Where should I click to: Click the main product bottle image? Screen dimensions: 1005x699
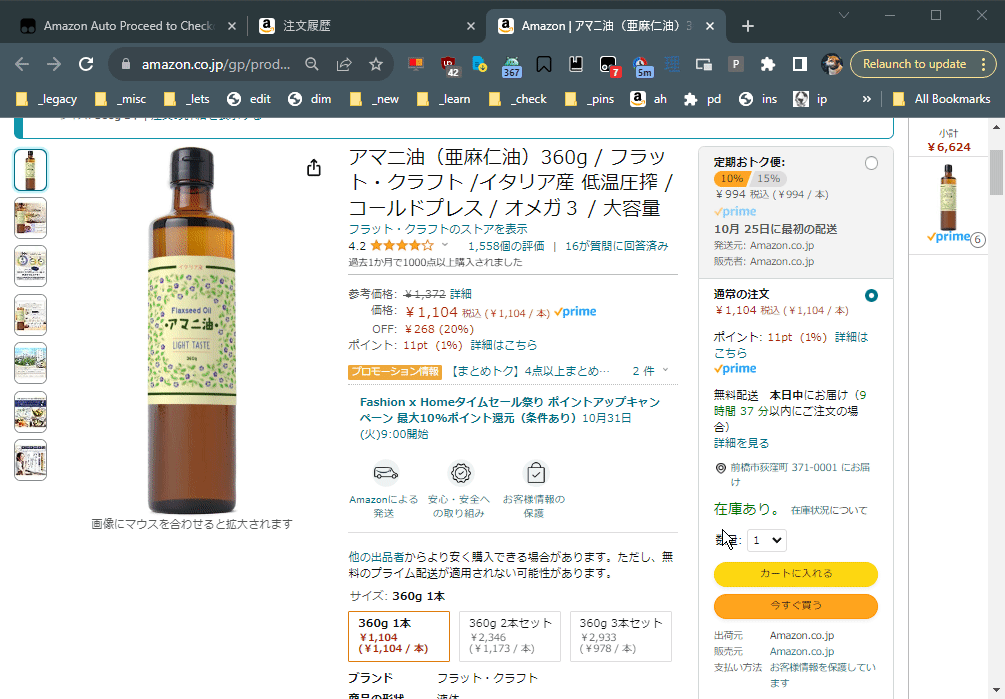[x=192, y=330]
